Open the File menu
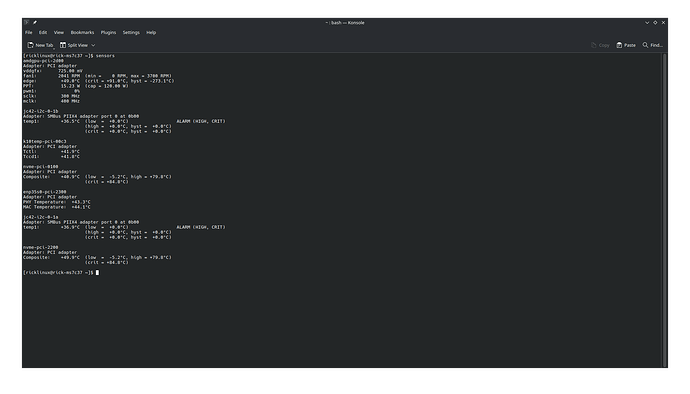 click(29, 33)
